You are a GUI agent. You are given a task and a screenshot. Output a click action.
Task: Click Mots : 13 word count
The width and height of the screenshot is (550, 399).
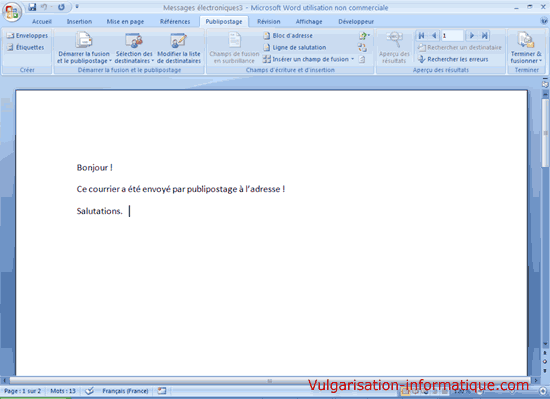pos(63,391)
